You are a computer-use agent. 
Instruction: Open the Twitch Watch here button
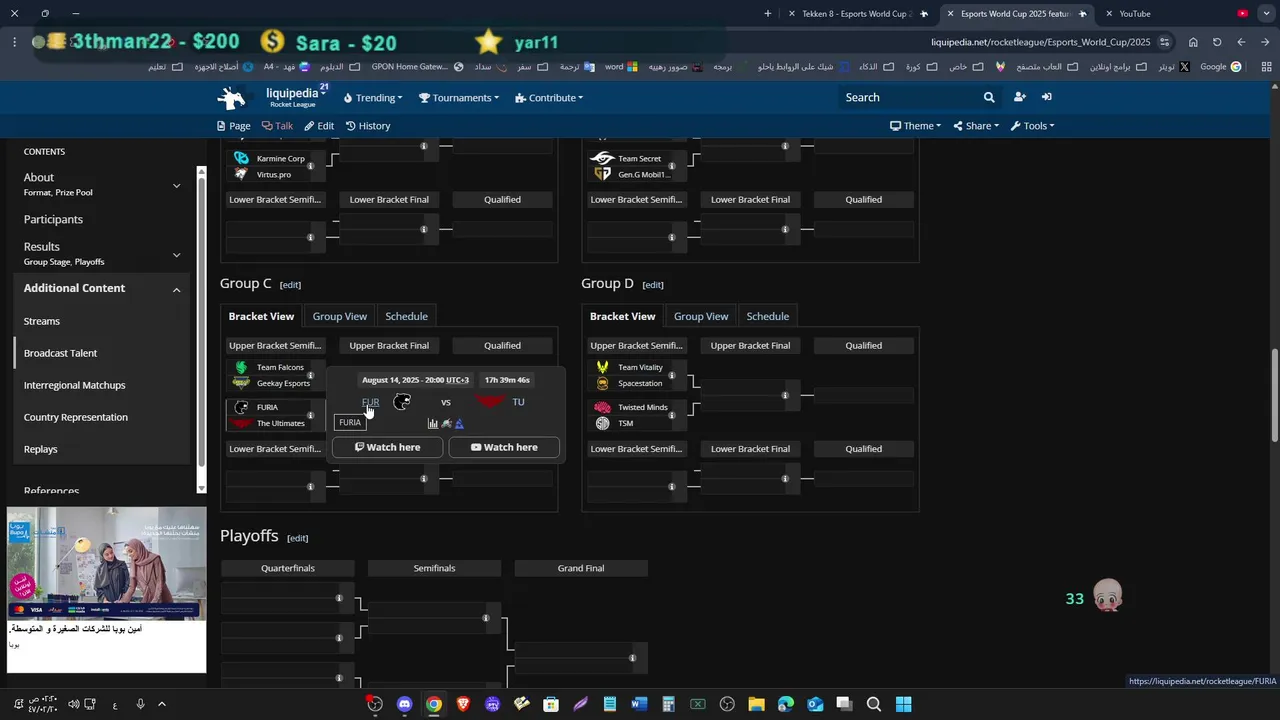pos(387,447)
